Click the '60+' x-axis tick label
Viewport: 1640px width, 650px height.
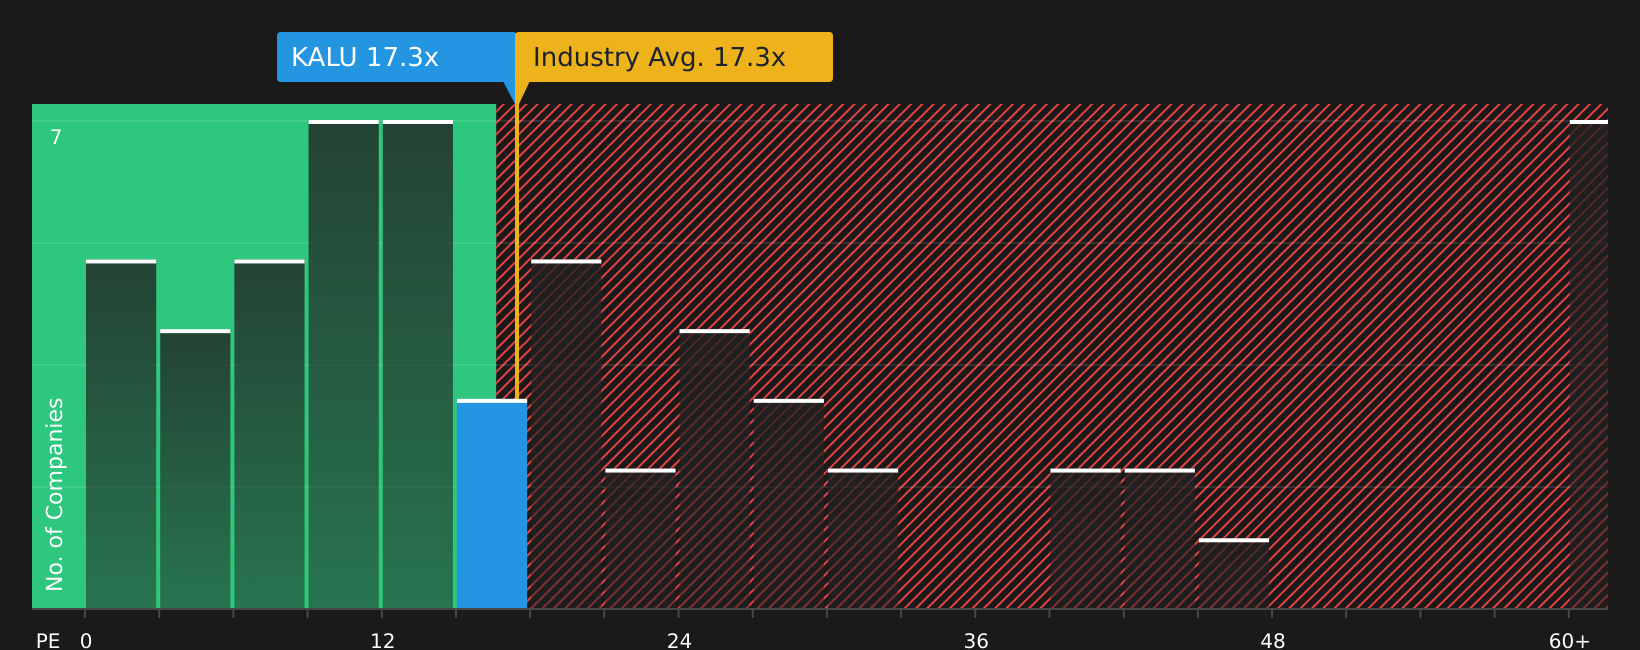pos(1569,641)
